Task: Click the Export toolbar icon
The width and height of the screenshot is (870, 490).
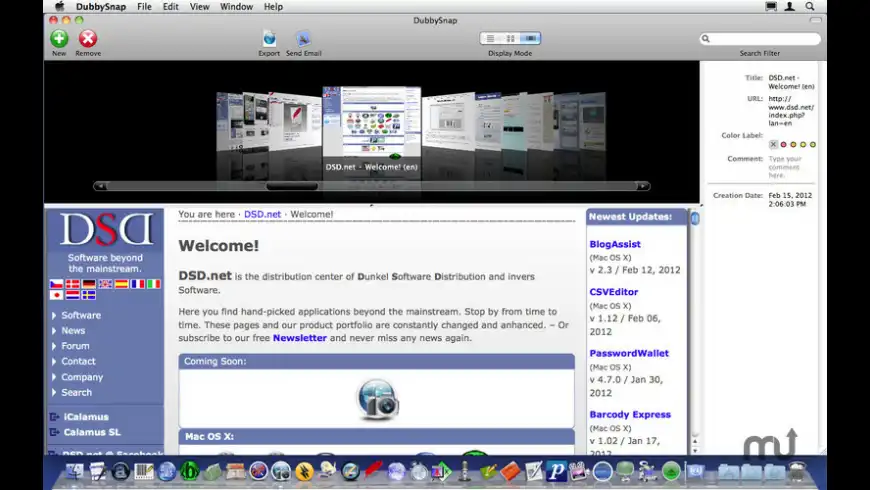Action: [269, 38]
